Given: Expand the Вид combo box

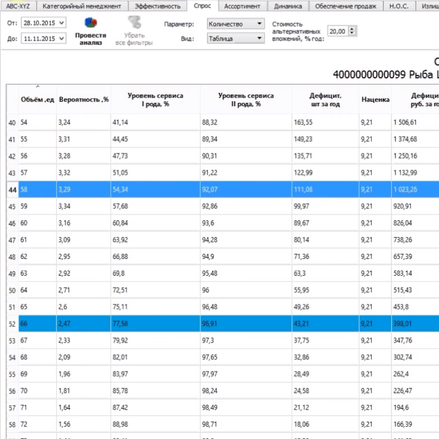Looking at the screenshot, I should pos(259,38).
